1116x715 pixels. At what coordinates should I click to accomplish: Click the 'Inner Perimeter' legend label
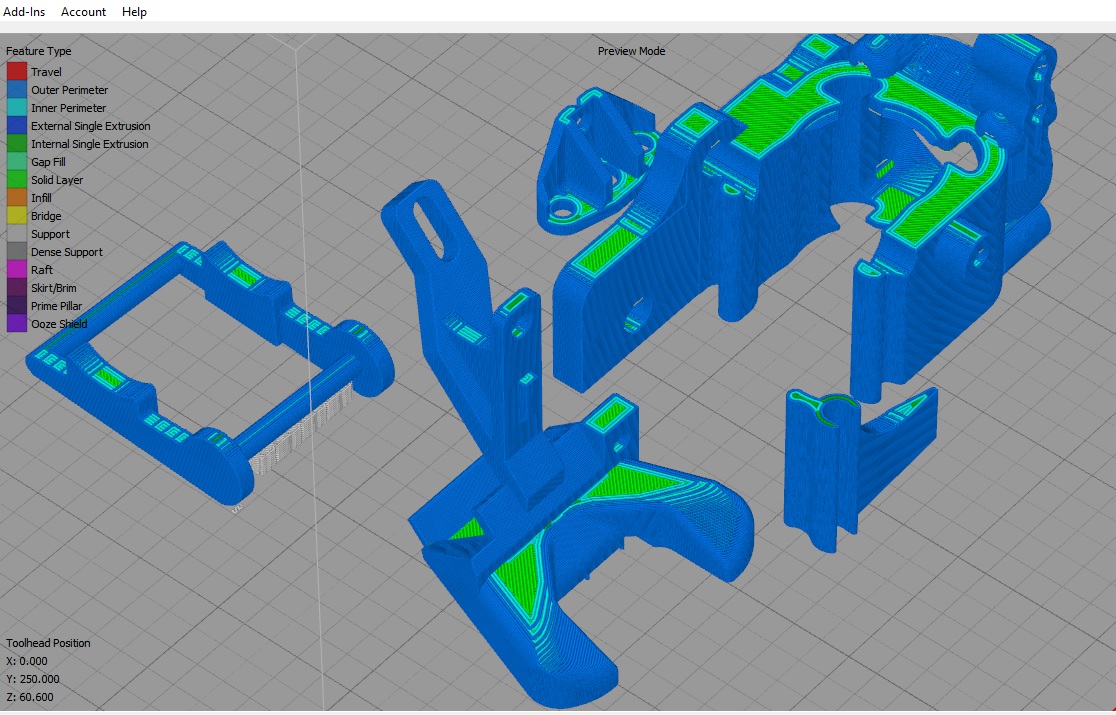point(68,107)
